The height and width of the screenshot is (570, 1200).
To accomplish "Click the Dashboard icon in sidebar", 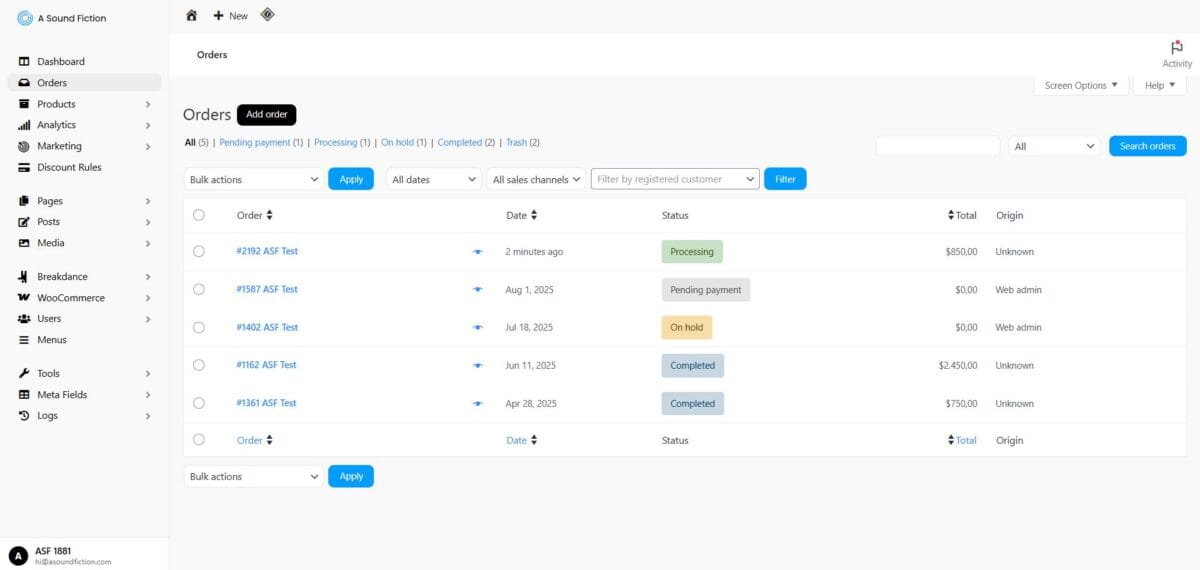I will tap(25, 62).
